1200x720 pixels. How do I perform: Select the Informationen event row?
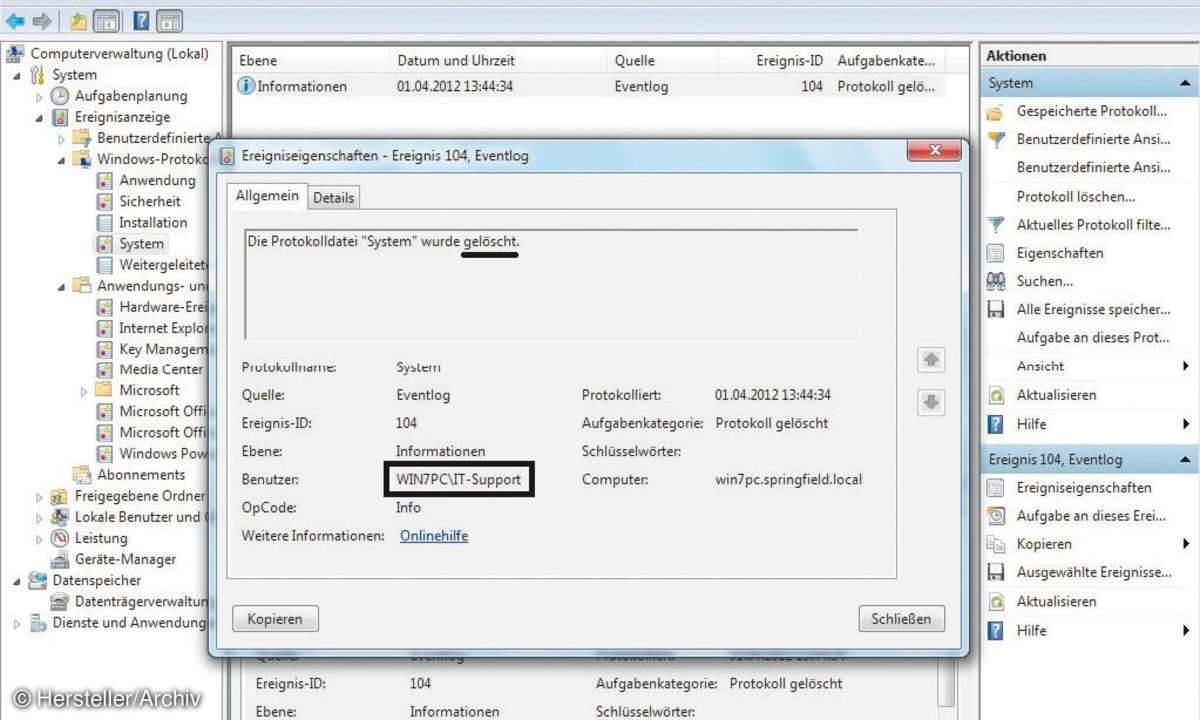click(590, 86)
